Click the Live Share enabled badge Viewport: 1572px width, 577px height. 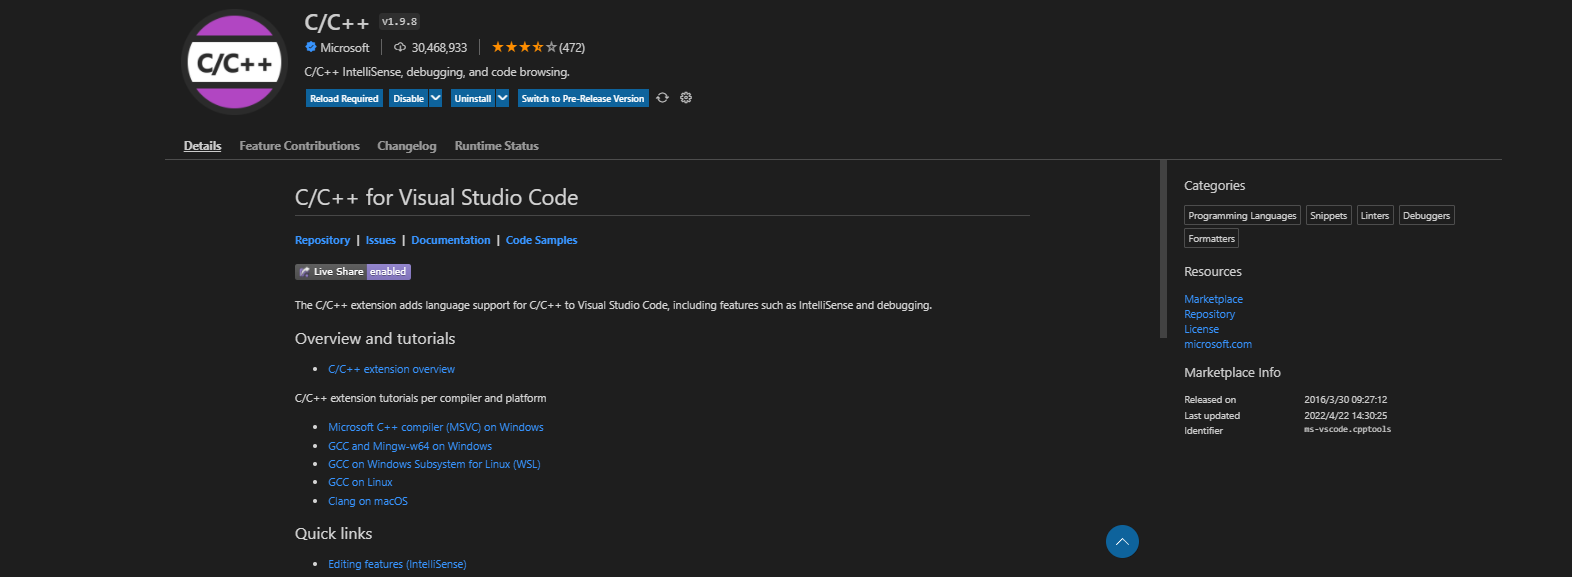click(x=353, y=272)
